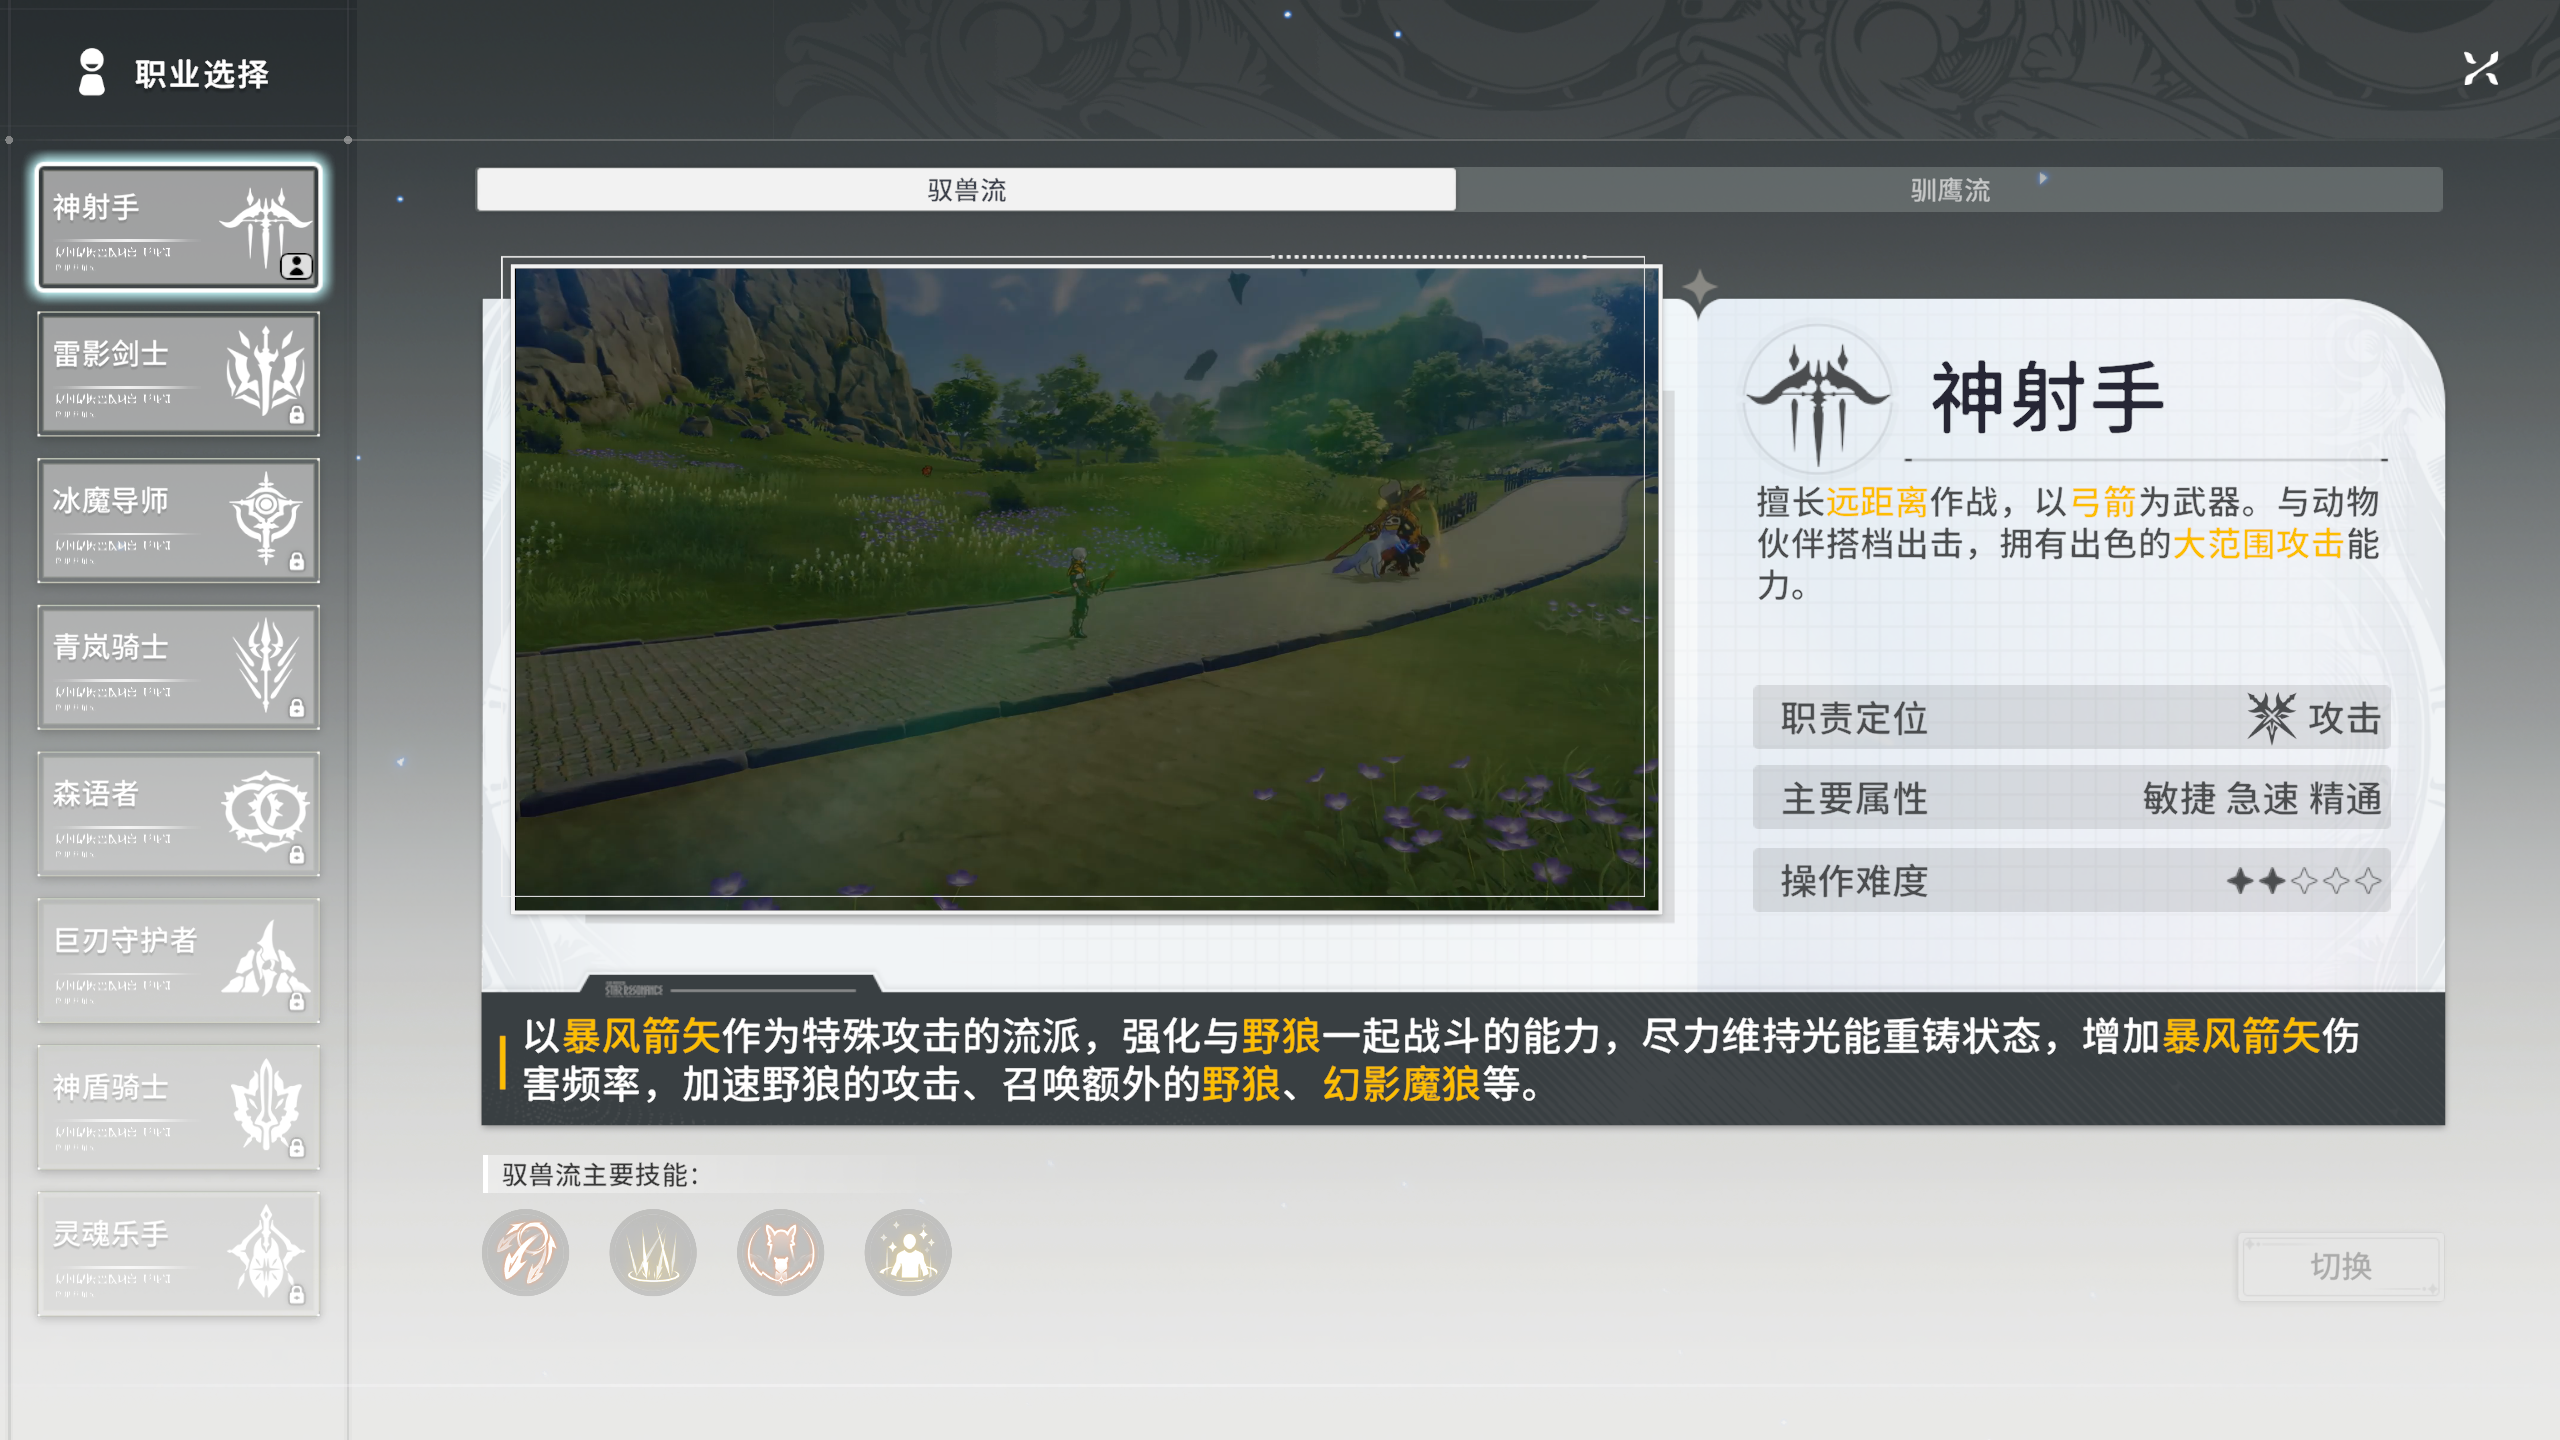Click the highlighted 远距离 keyword
This screenshot has height=1440, width=2560.
point(1877,502)
